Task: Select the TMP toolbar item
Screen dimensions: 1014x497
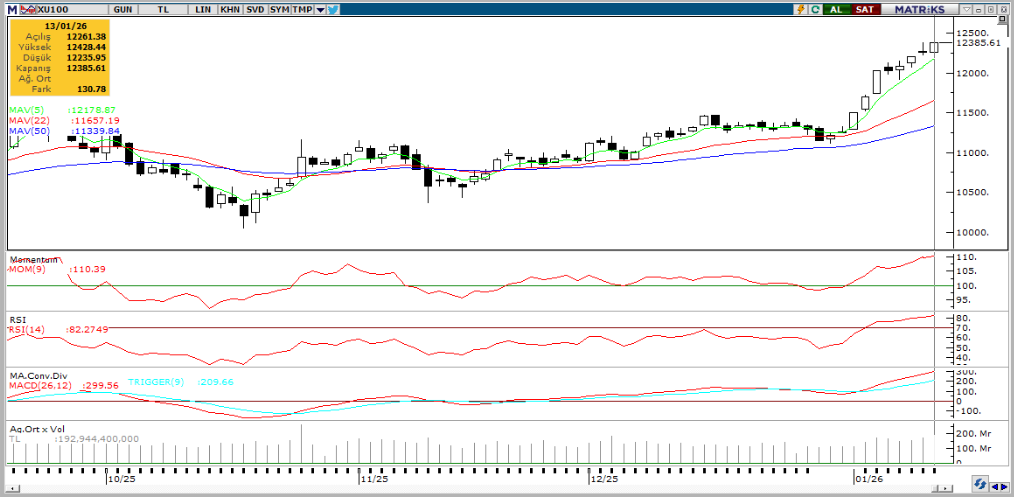Action: pyautogui.click(x=303, y=8)
